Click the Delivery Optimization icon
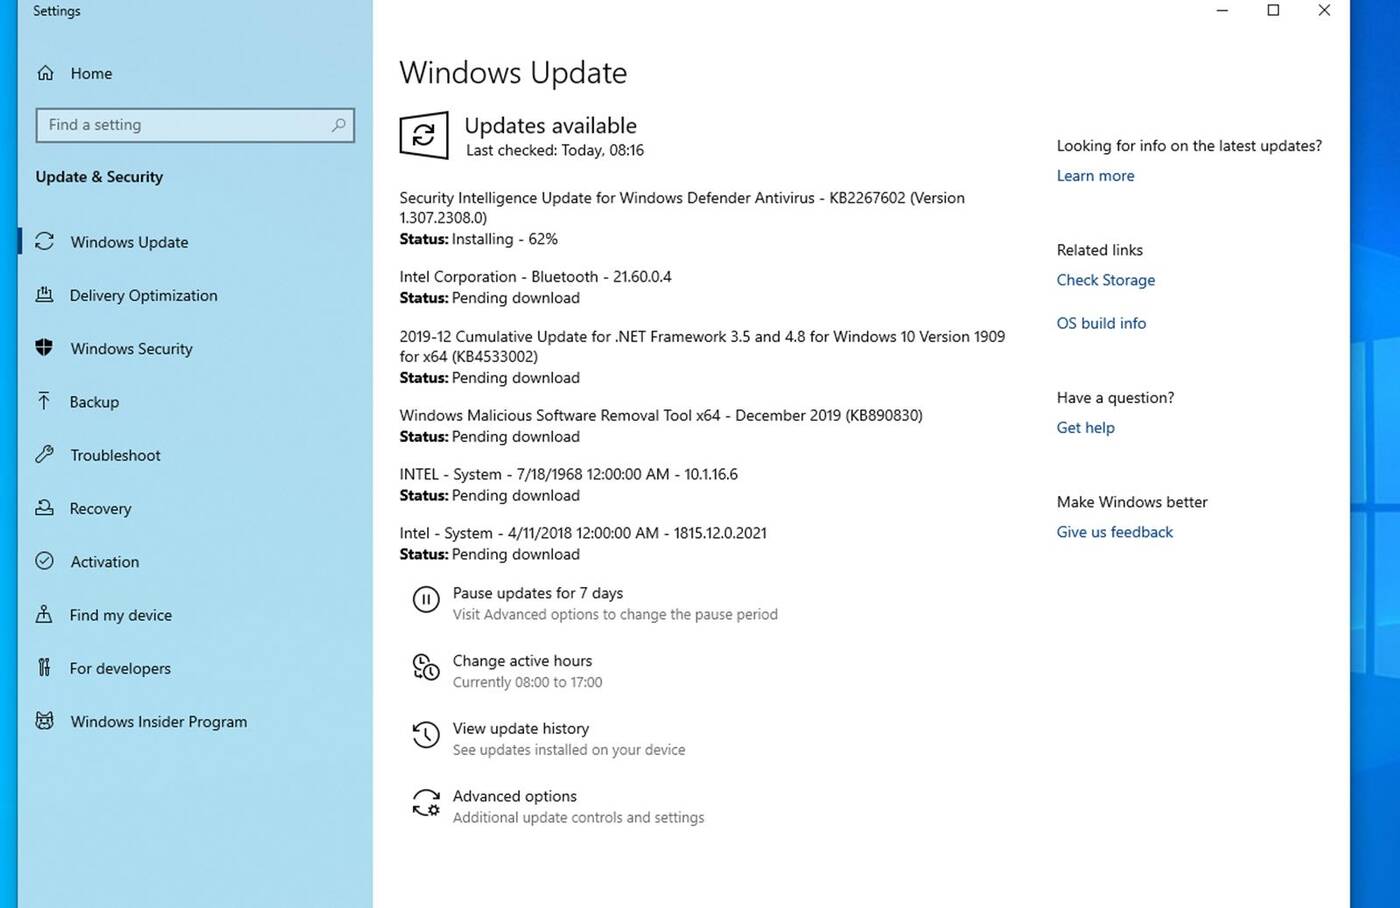 [x=45, y=295]
